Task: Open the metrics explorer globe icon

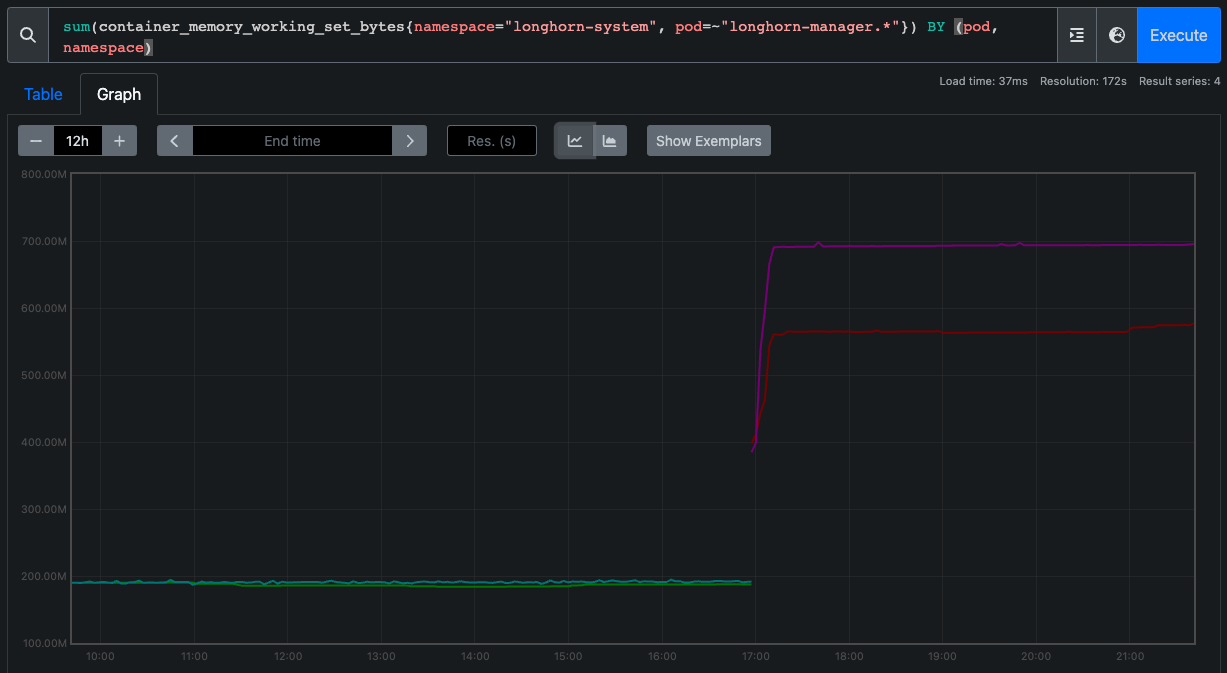Action: click(1116, 35)
